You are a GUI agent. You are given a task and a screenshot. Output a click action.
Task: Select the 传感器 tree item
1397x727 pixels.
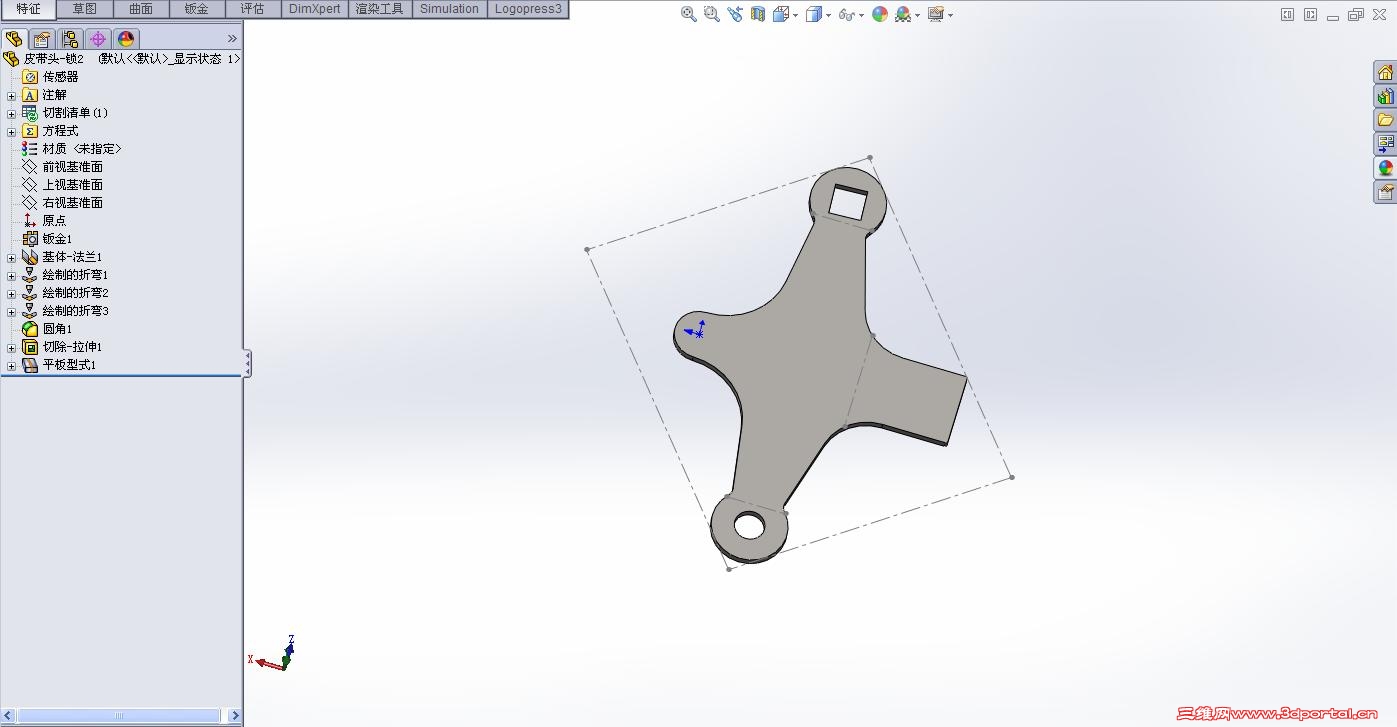coord(50,77)
